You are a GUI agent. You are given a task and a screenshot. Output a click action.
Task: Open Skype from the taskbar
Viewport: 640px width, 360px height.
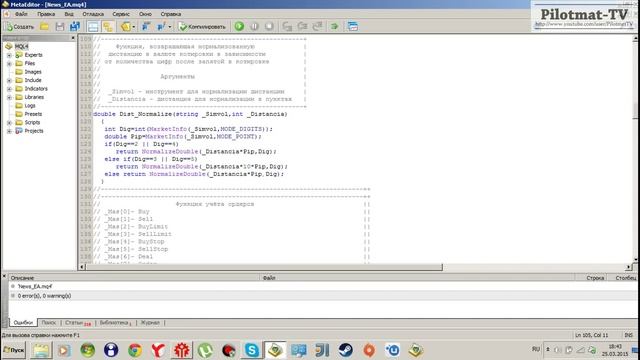click(251, 350)
